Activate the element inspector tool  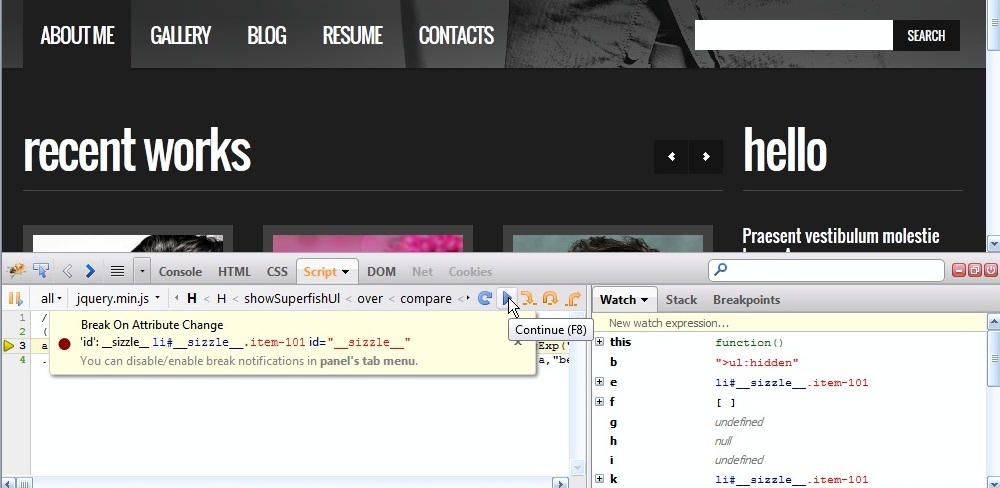pos(41,271)
